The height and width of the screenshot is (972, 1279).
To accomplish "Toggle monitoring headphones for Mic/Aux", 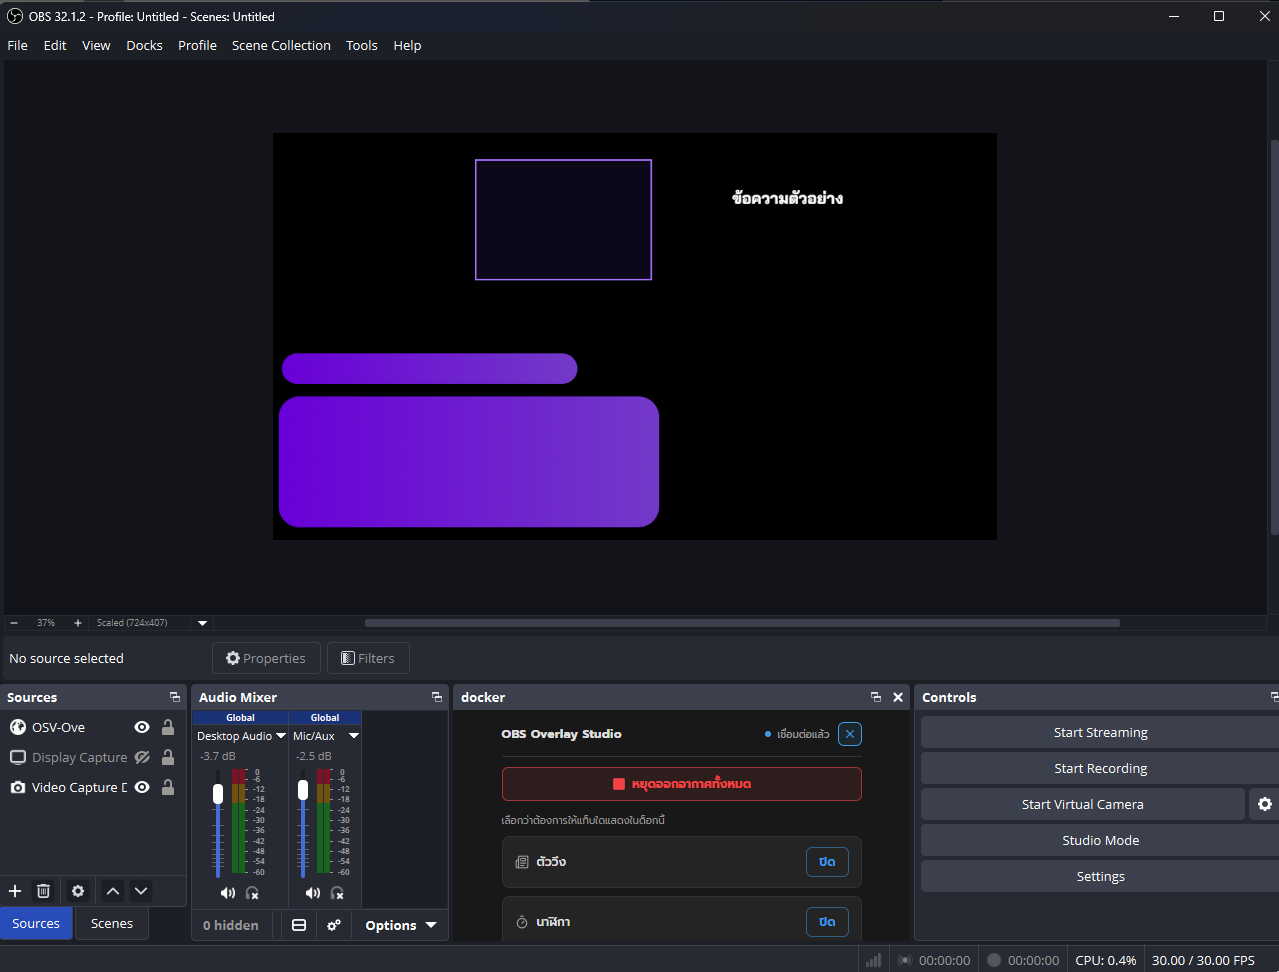I will (x=337, y=892).
